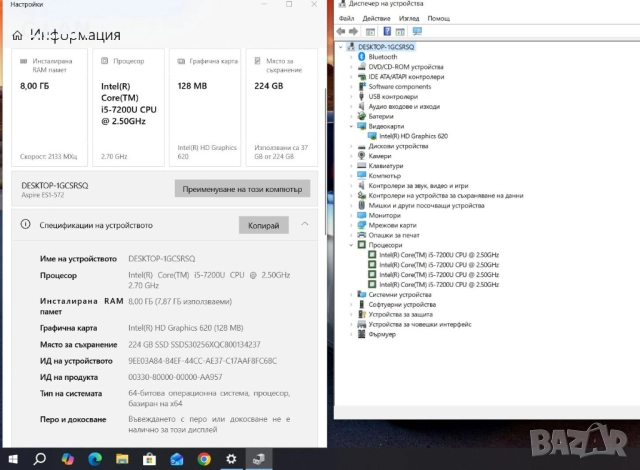Select the Мрежови карти category

coord(392,225)
